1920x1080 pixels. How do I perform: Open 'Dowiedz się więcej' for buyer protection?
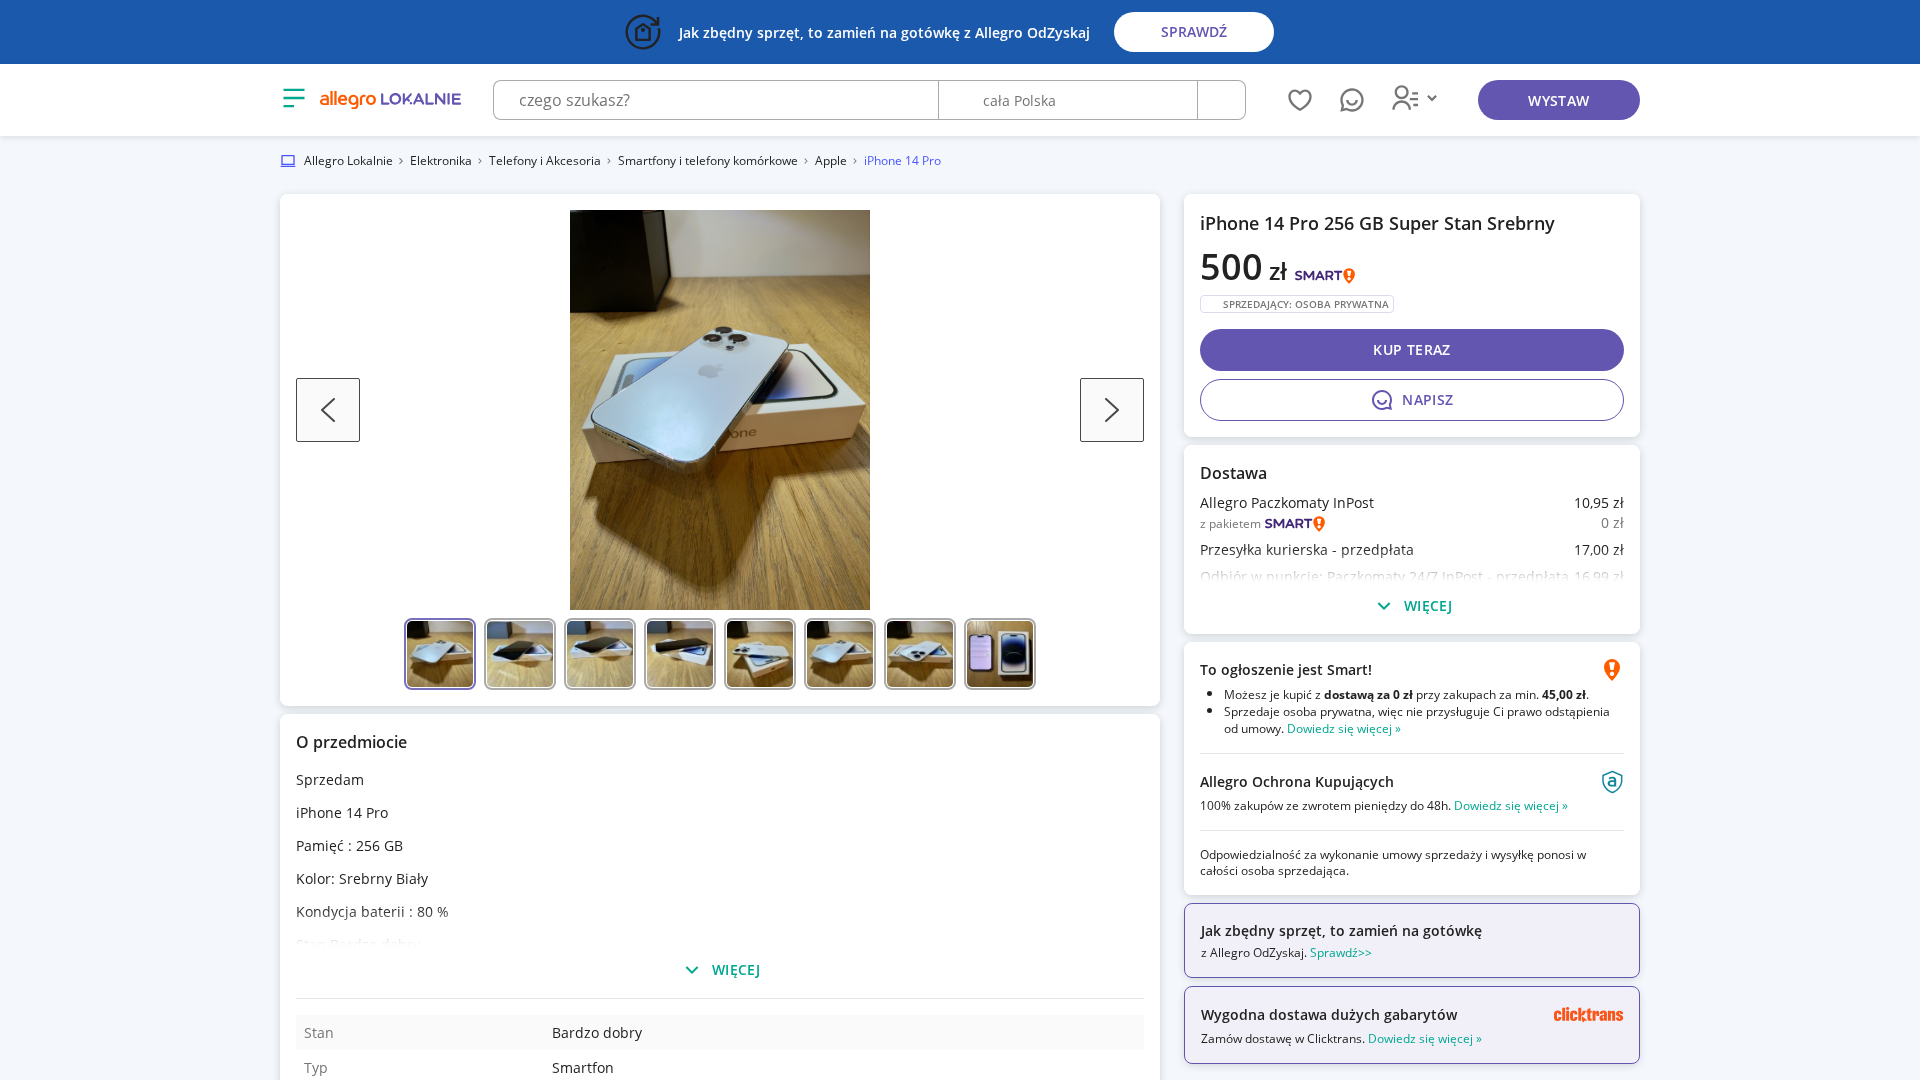1511,806
